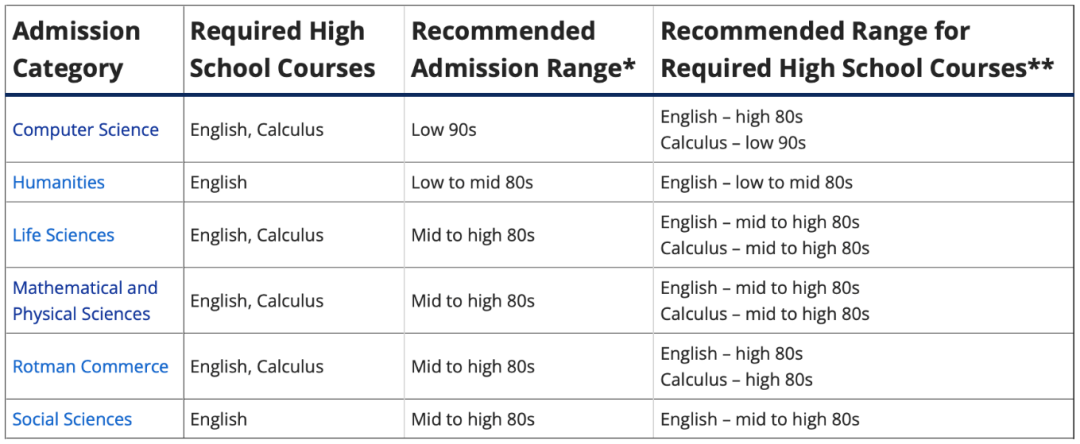Click Calculus – high 80s in Rotman row
The height and width of the screenshot is (444, 1080).
[x=736, y=379]
